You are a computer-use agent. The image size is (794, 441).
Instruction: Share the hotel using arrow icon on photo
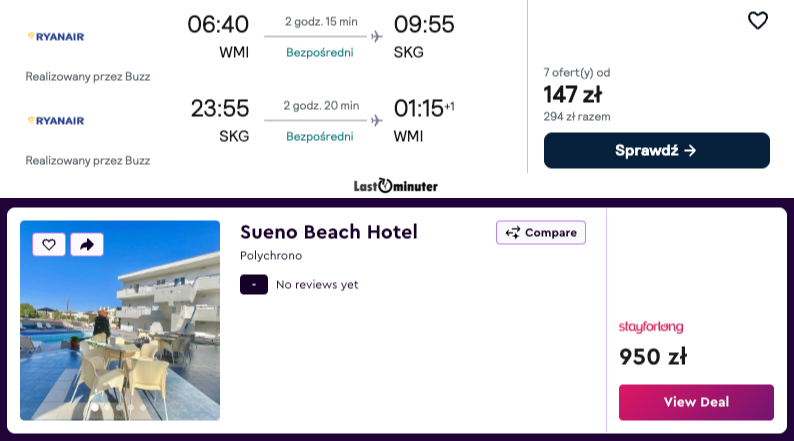86,244
